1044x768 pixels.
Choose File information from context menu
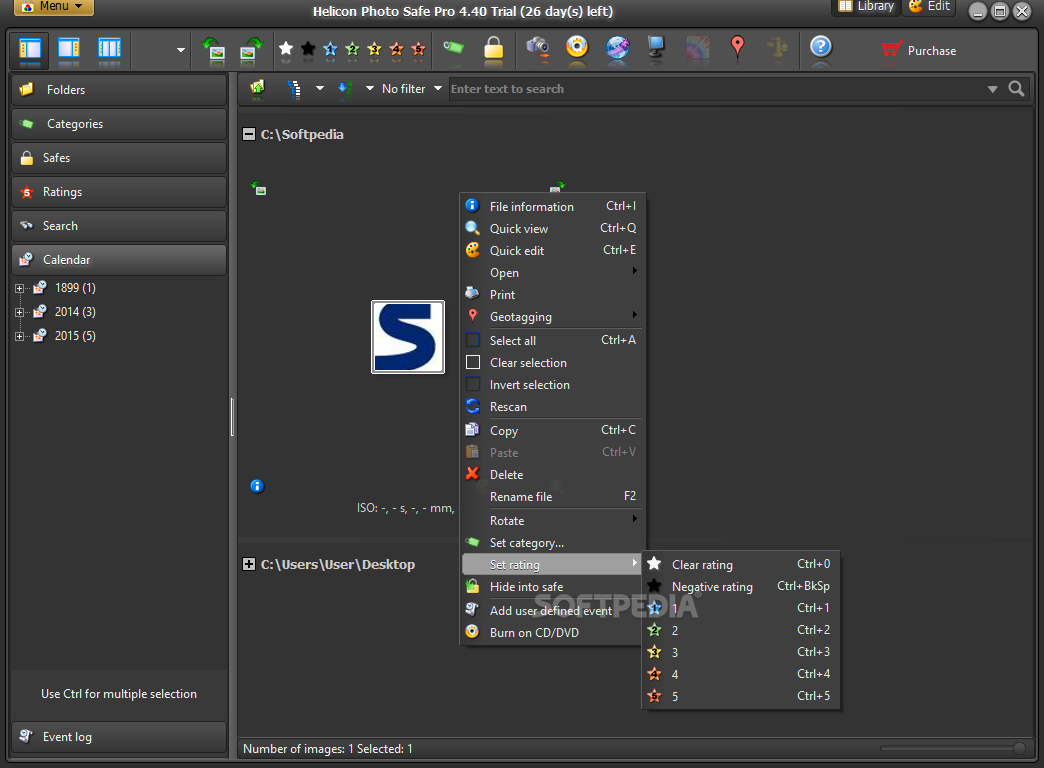[x=551, y=206]
